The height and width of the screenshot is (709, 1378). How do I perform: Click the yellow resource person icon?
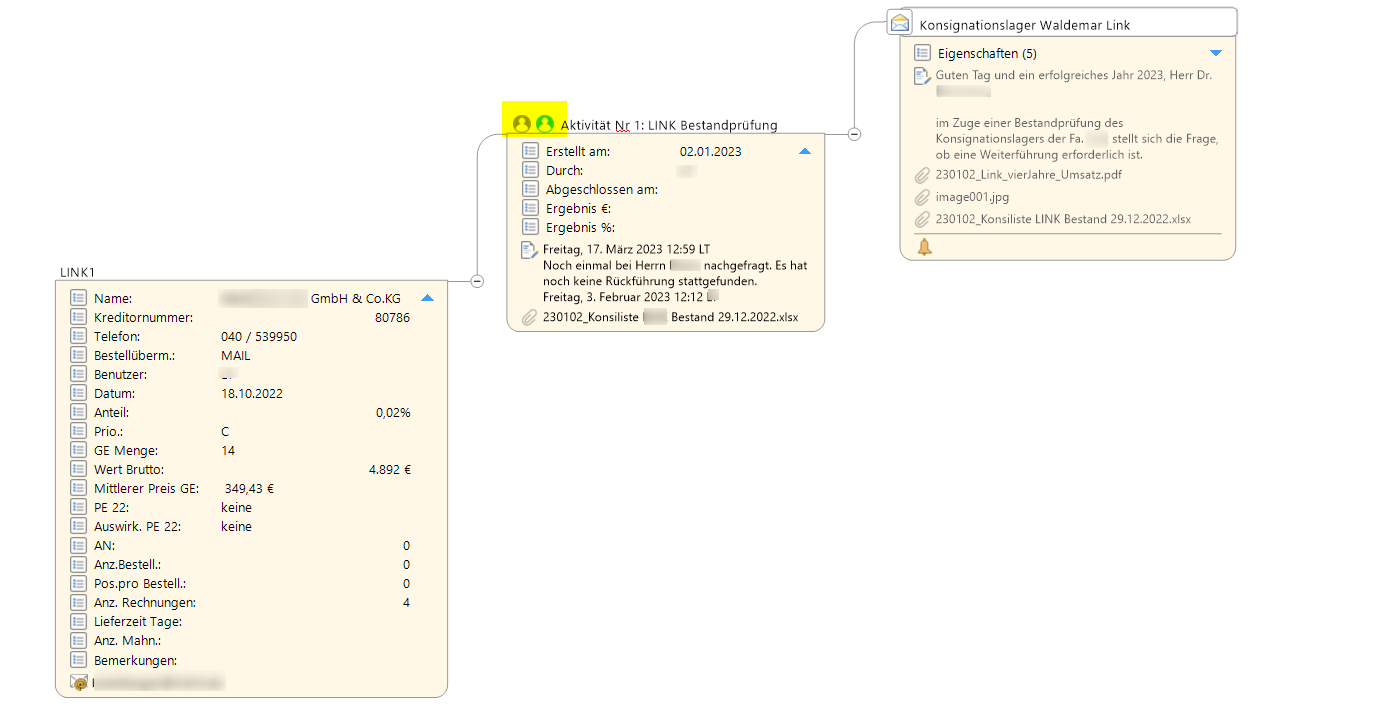(522, 124)
